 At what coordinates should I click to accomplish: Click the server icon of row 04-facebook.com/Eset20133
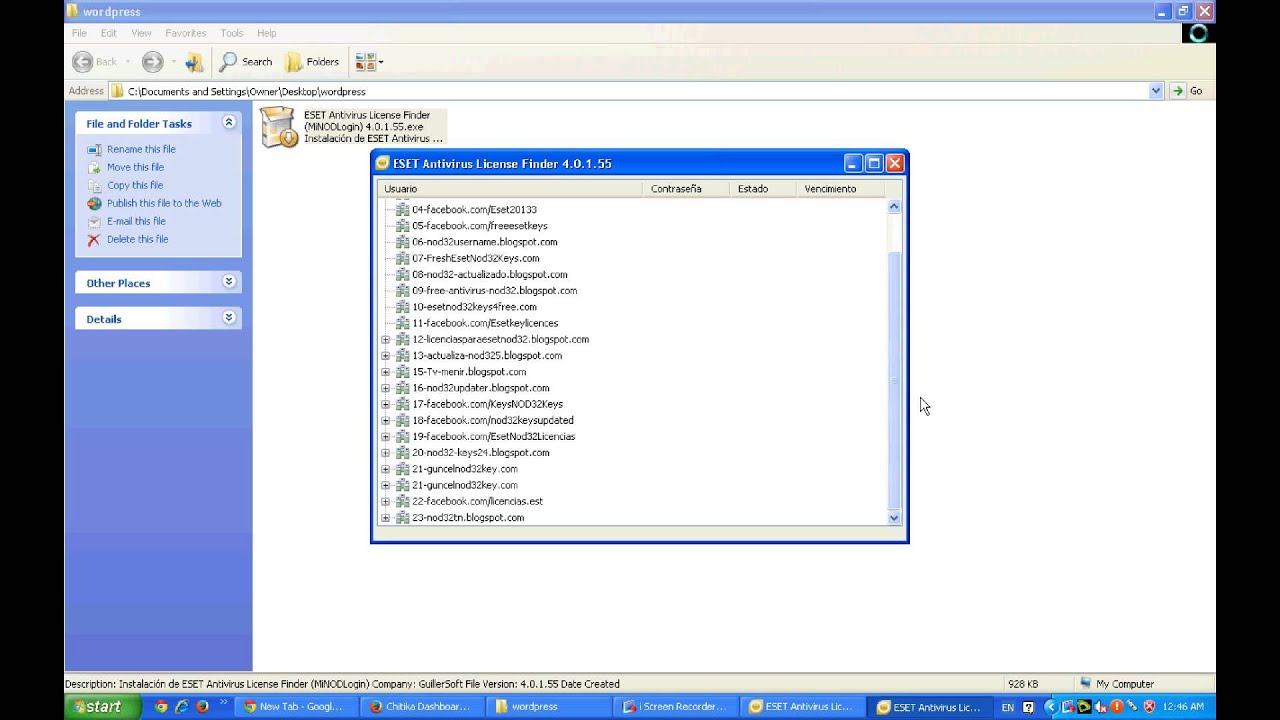(403, 209)
